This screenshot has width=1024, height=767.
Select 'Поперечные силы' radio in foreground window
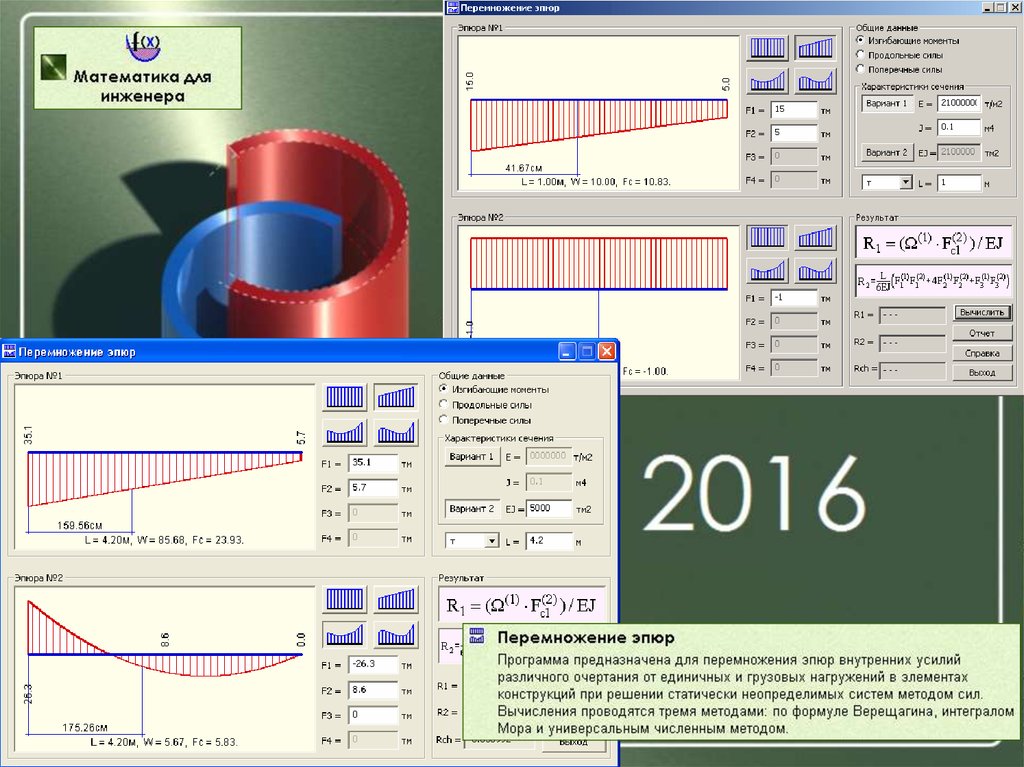[x=443, y=421]
